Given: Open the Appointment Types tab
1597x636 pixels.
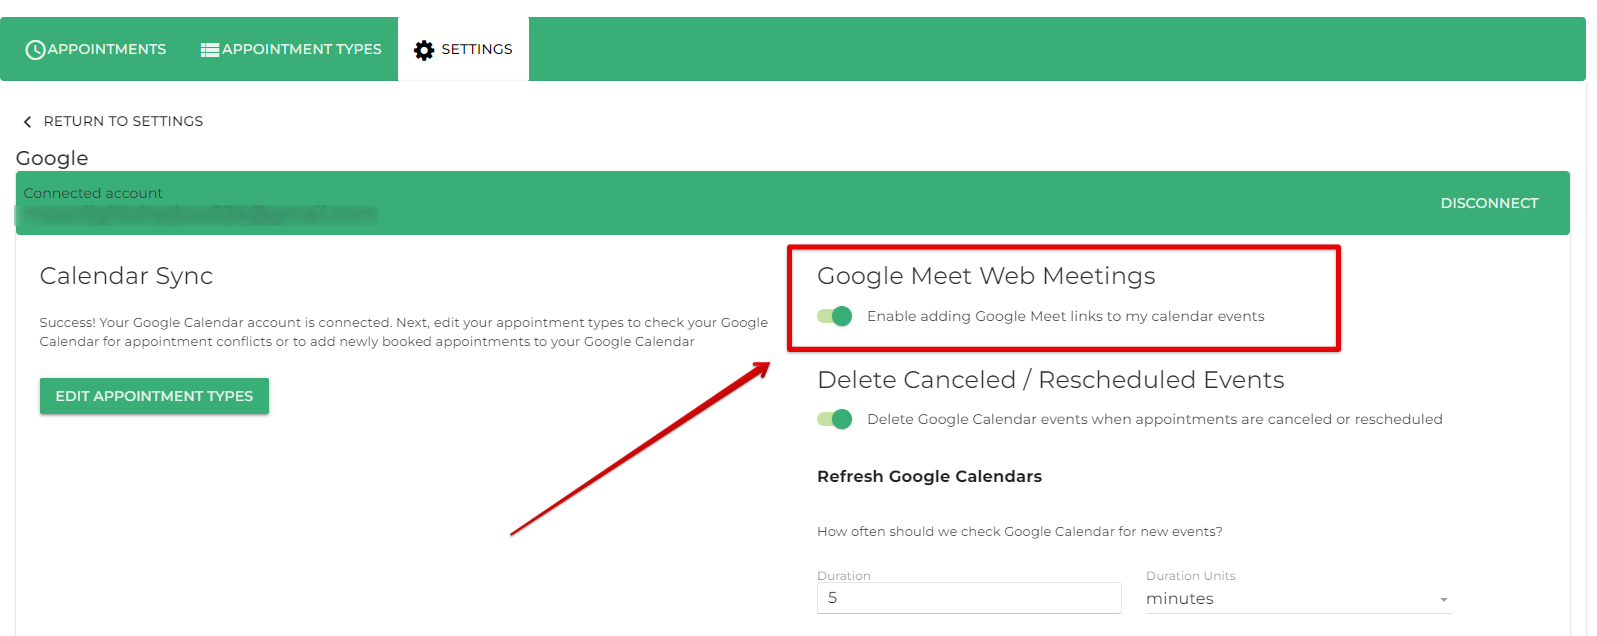Looking at the screenshot, I should pos(291,48).
